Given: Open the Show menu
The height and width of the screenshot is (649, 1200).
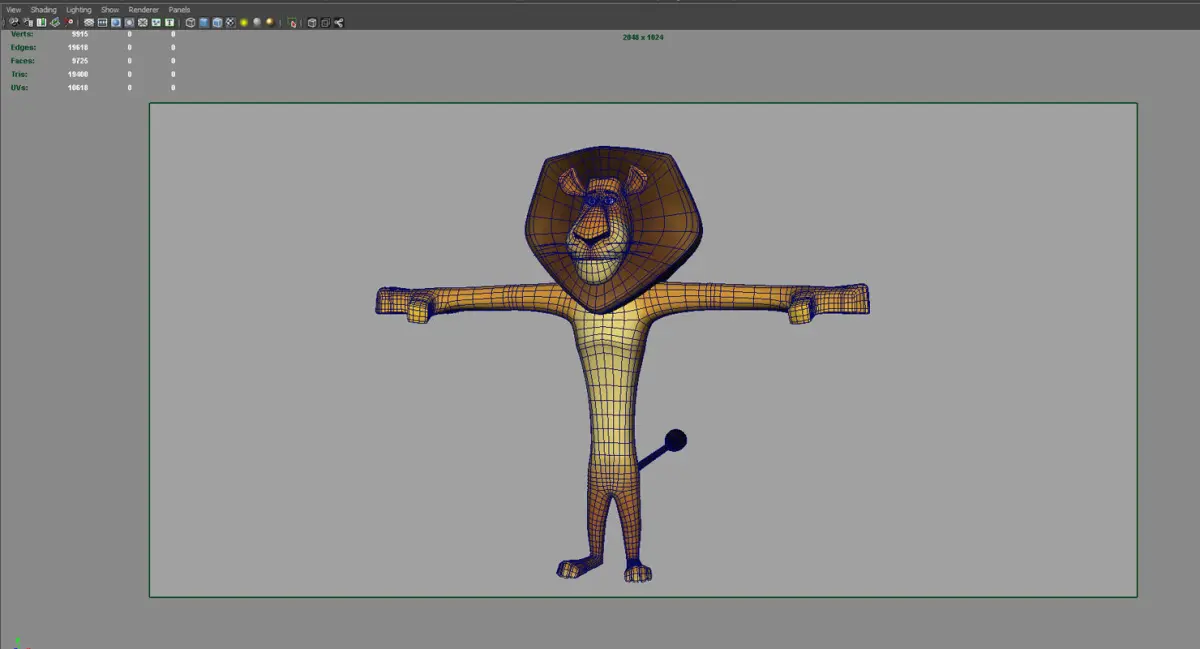Looking at the screenshot, I should point(110,10).
